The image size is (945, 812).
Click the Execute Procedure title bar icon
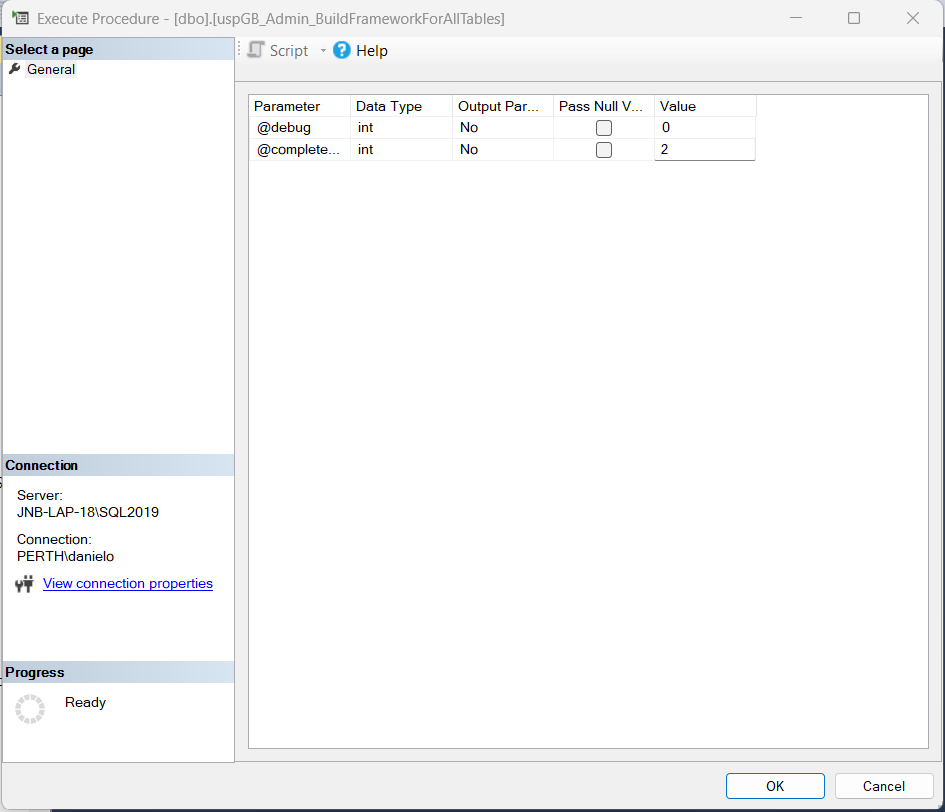tap(20, 17)
